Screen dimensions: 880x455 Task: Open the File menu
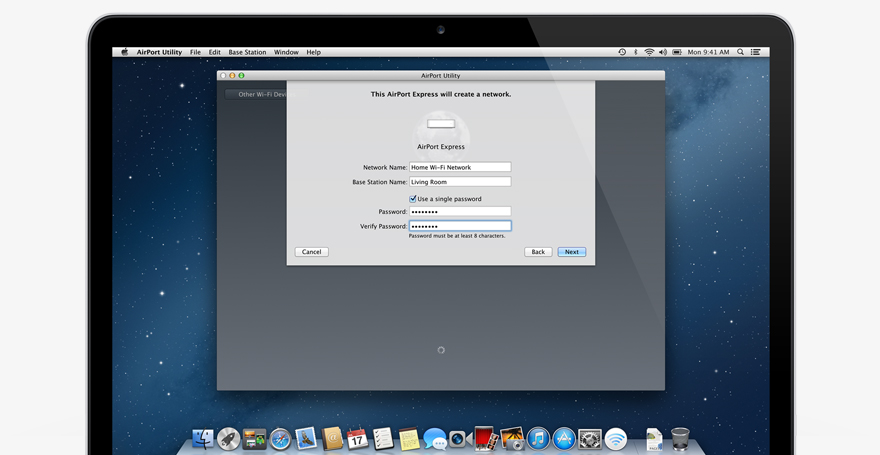(195, 52)
